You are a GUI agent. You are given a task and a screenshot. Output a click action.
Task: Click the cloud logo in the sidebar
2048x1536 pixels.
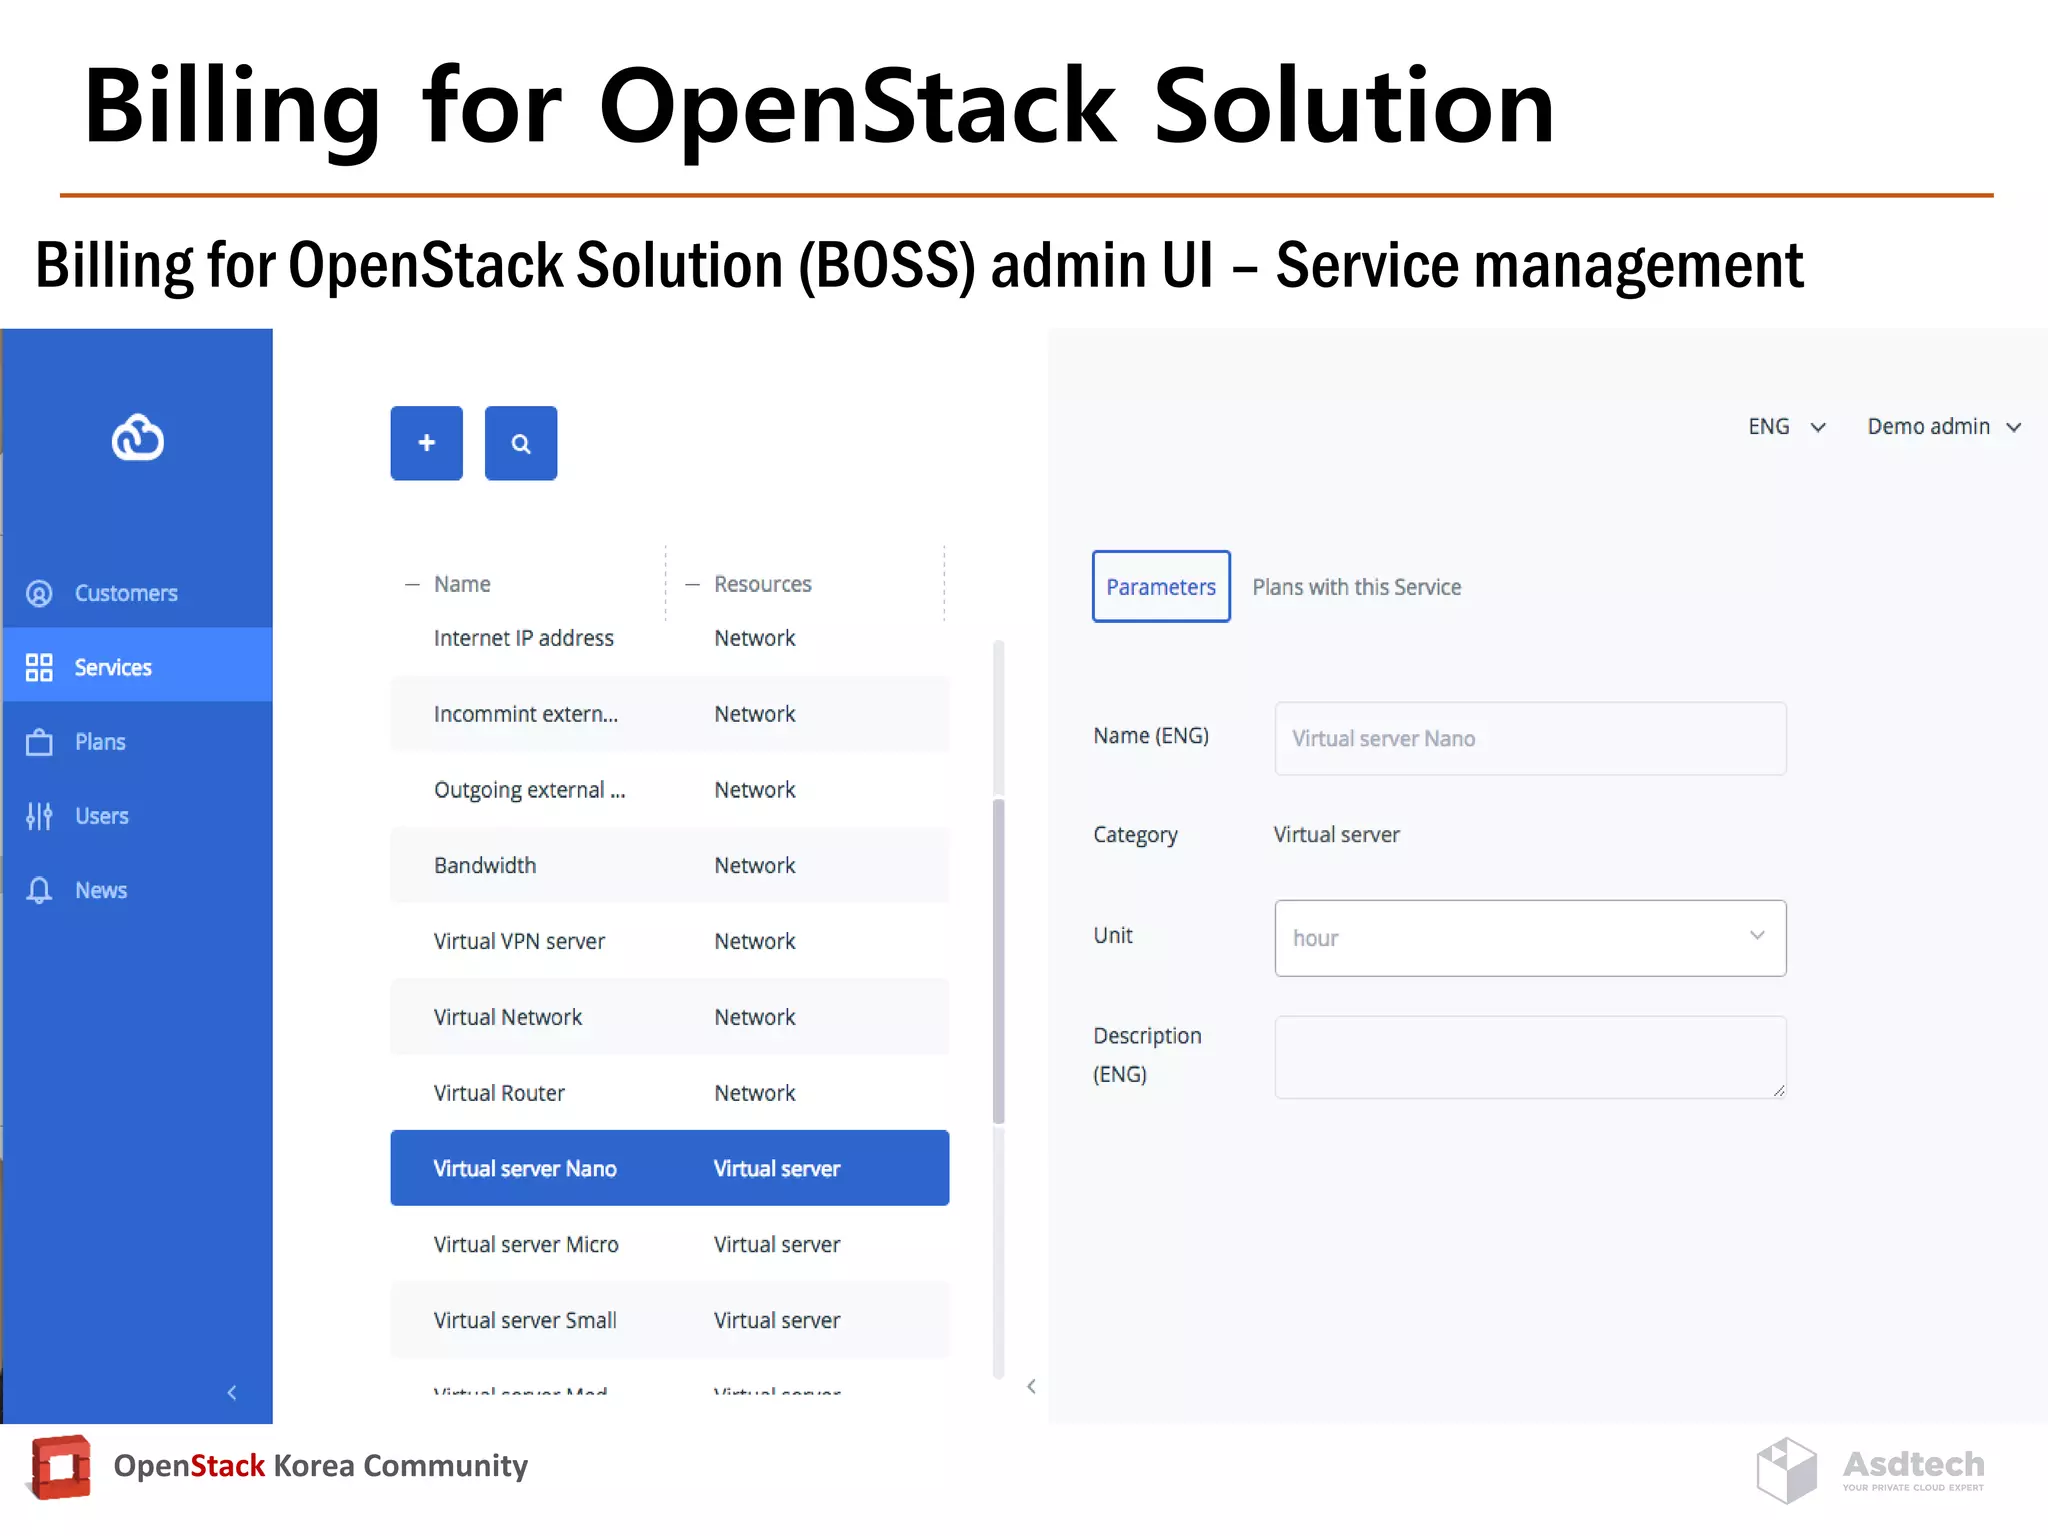click(138, 437)
